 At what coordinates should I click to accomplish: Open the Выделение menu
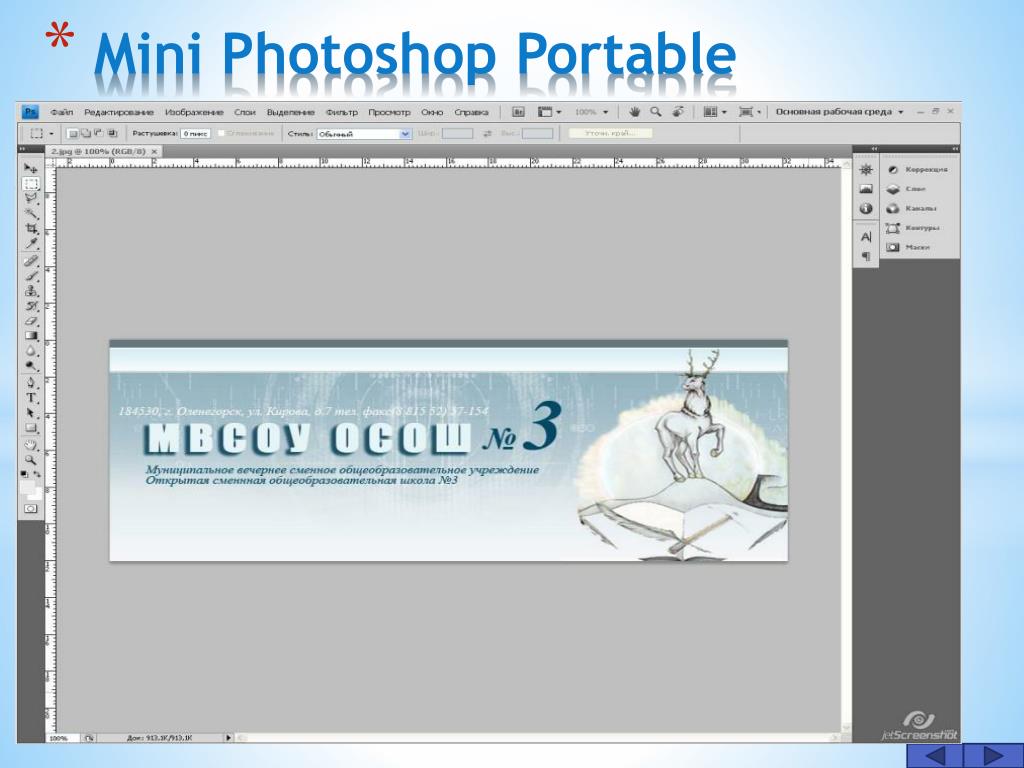tap(291, 112)
